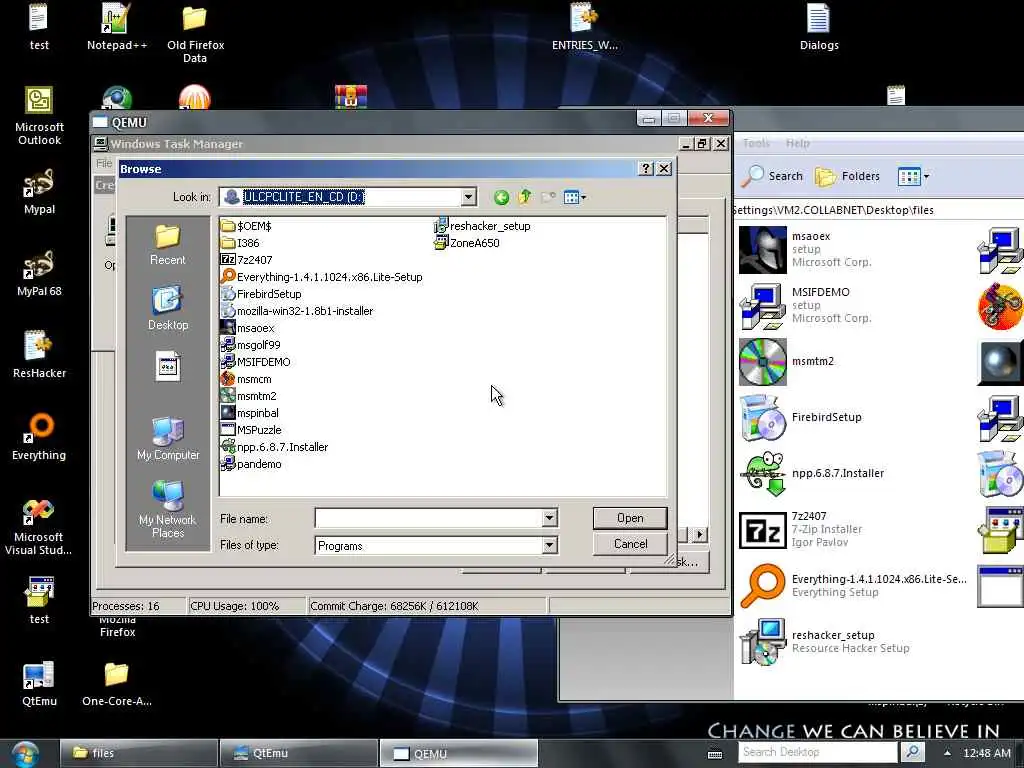
Task: Expand the Look in drive dropdown
Action: 468,197
